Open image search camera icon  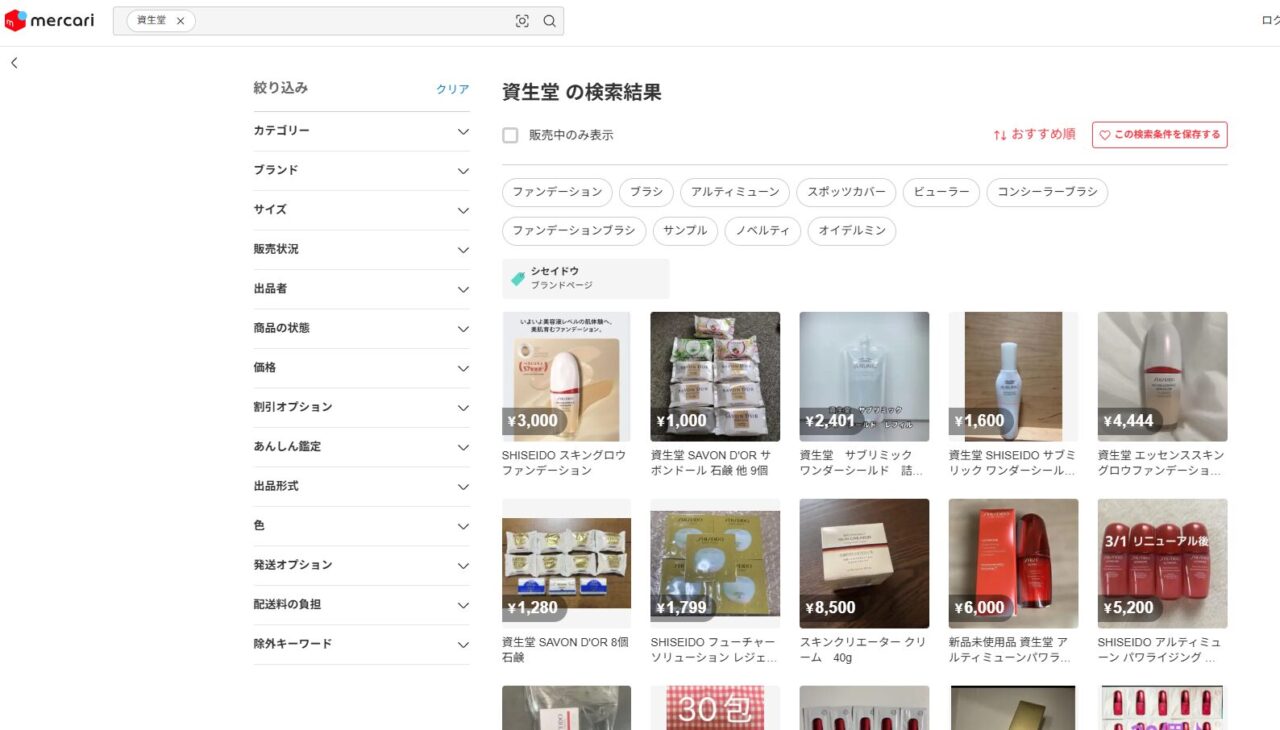coord(522,21)
